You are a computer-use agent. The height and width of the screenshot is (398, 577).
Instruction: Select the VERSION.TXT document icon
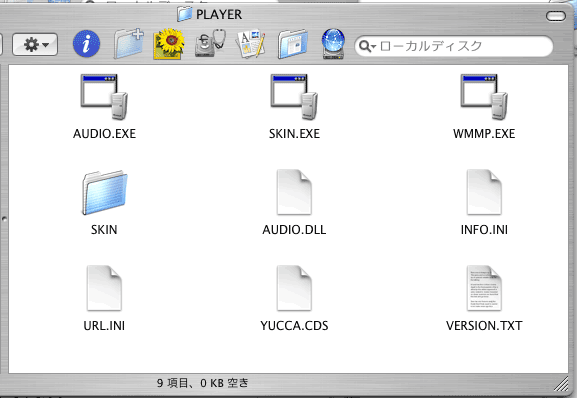(x=484, y=288)
